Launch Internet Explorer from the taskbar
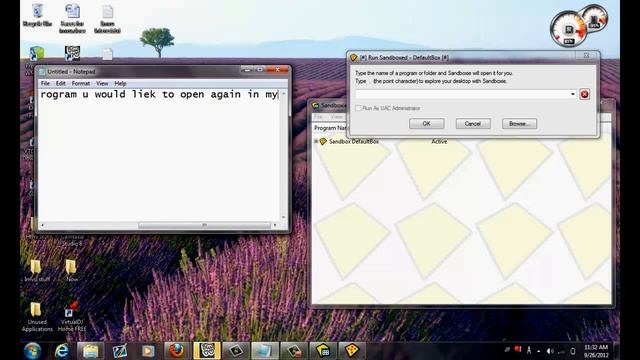 pos(62,351)
